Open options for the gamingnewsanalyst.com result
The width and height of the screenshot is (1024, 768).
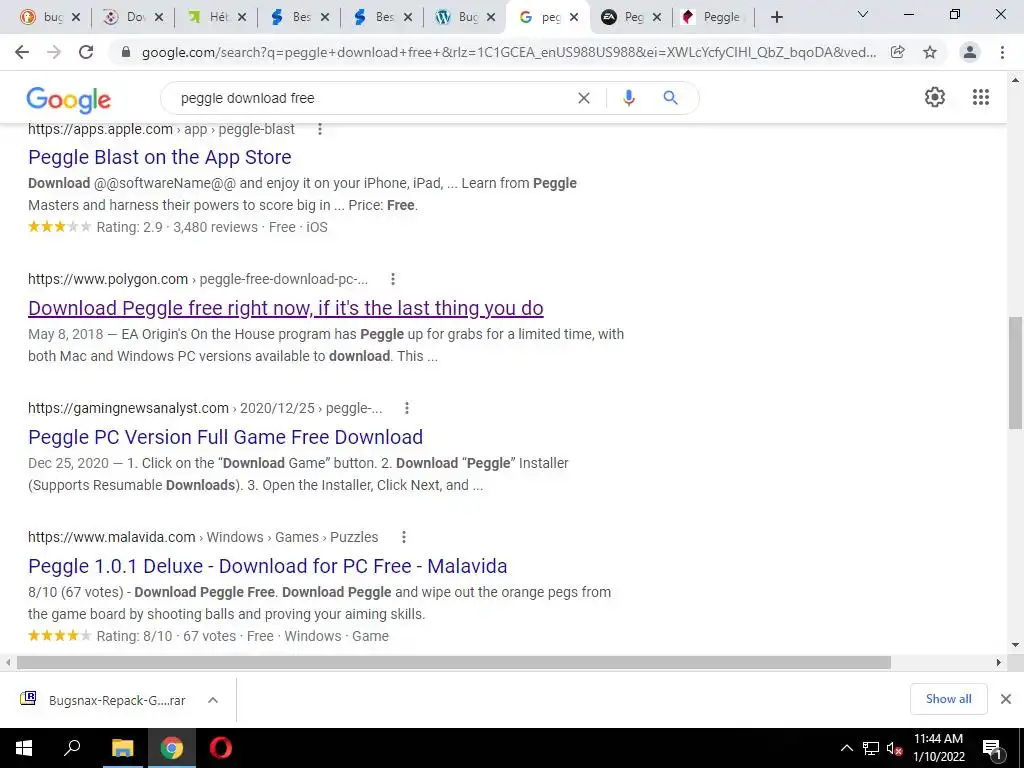click(x=407, y=408)
